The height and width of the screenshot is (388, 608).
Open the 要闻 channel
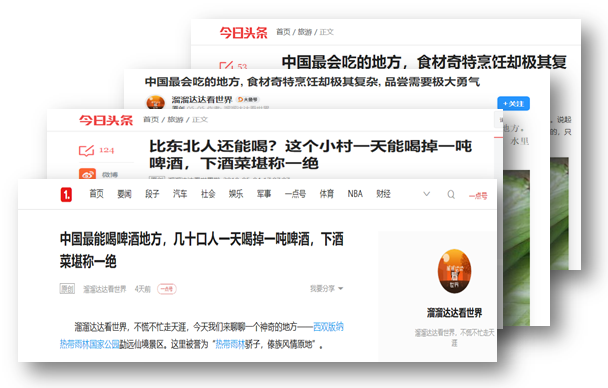[124, 194]
